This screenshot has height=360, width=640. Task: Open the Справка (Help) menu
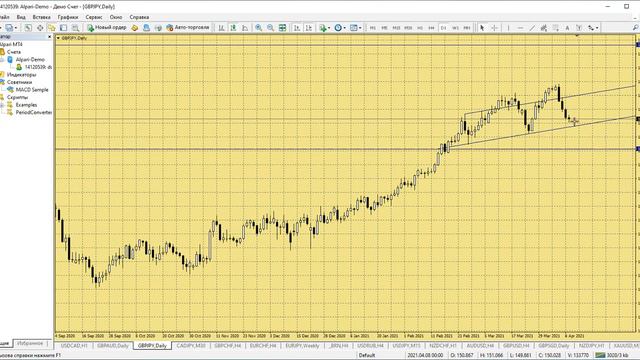pyautogui.click(x=139, y=17)
